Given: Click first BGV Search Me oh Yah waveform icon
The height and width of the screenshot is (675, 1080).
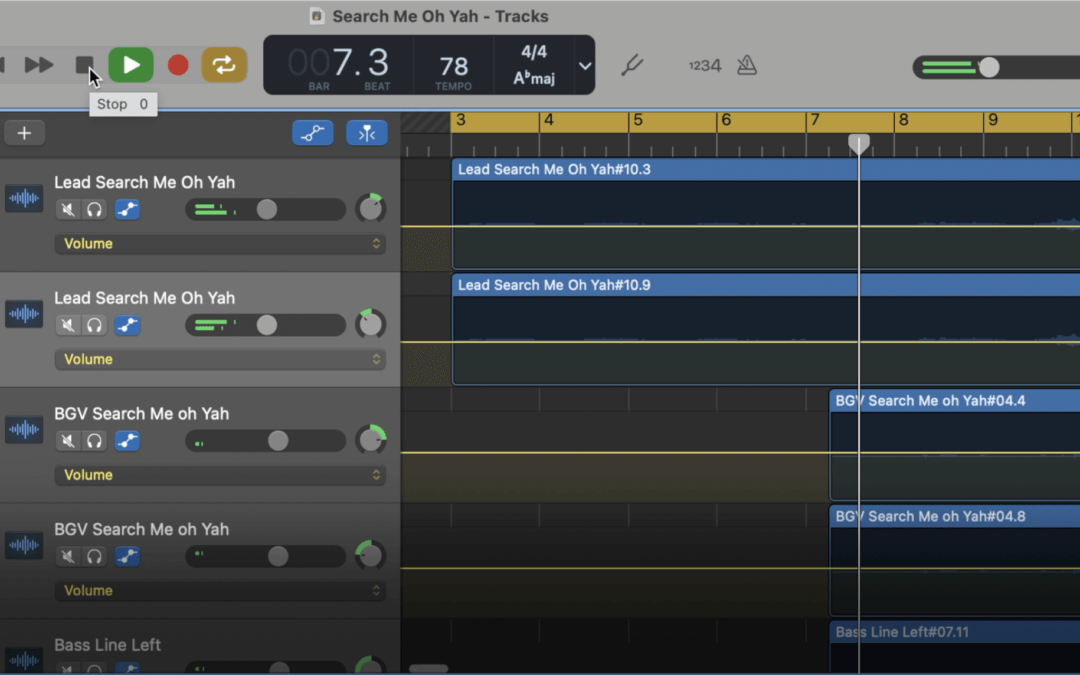Looking at the screenshot, I should pos(24,430).
